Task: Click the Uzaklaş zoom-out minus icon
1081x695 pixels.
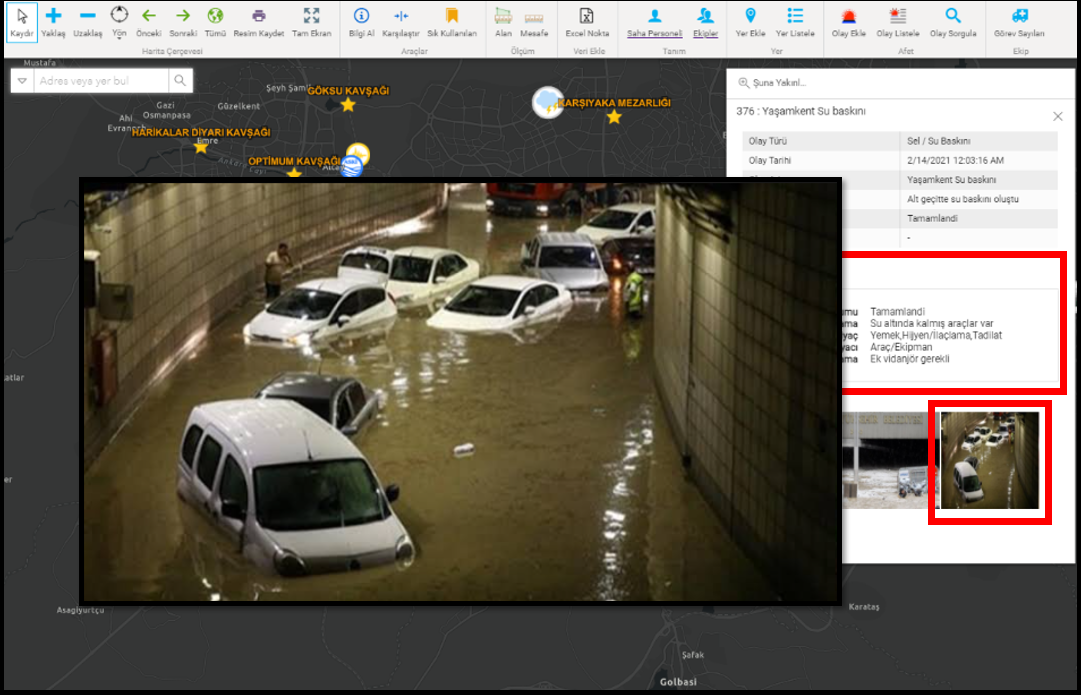Action: (87, 17)
